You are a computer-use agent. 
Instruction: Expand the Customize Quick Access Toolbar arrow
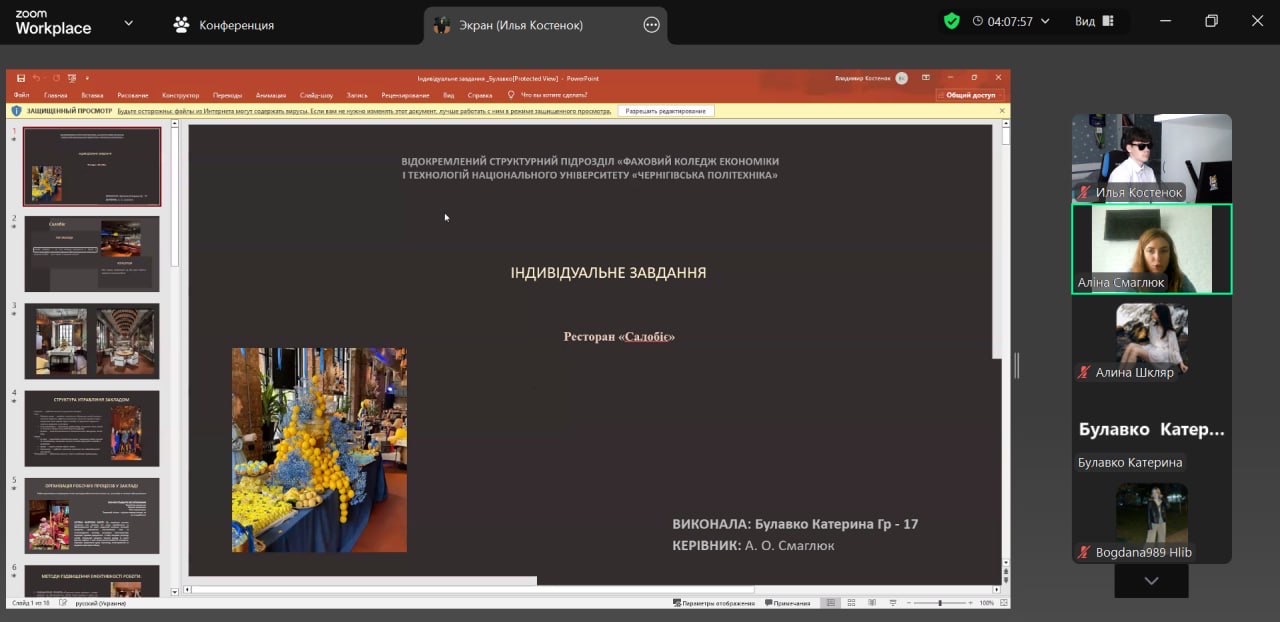(x=87, y=78)
